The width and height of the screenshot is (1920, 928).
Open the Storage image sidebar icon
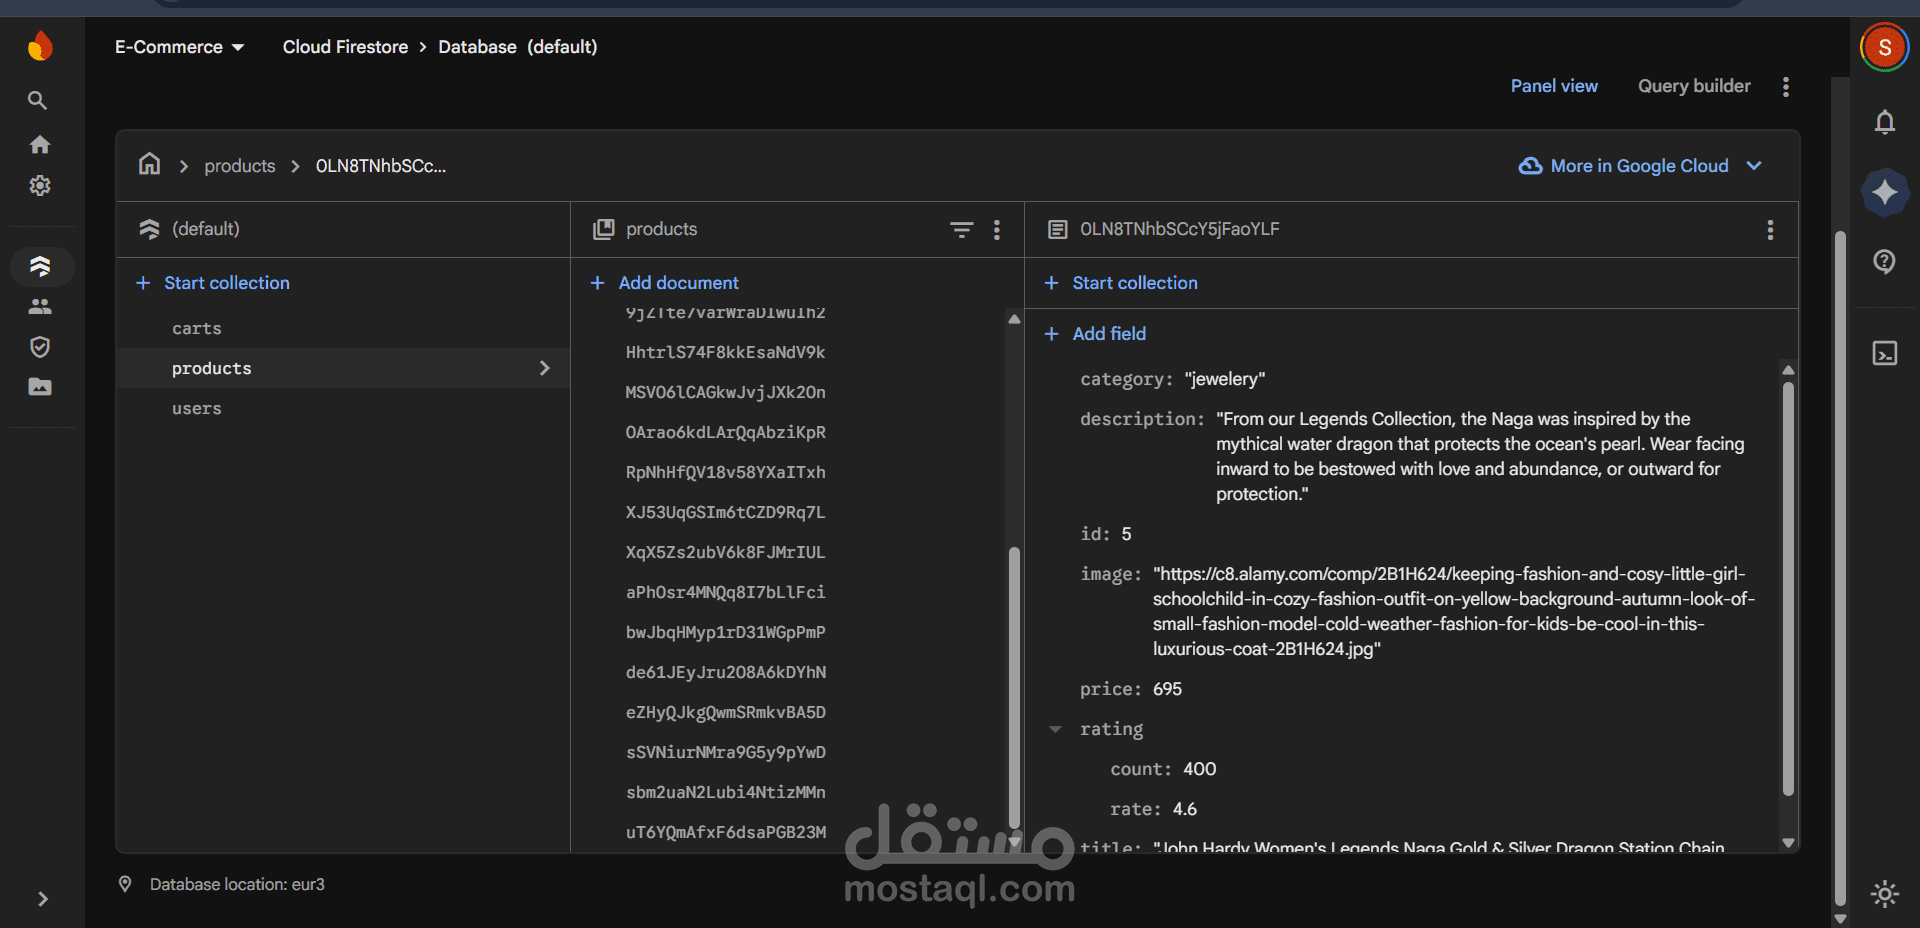[x=40, y=387]
